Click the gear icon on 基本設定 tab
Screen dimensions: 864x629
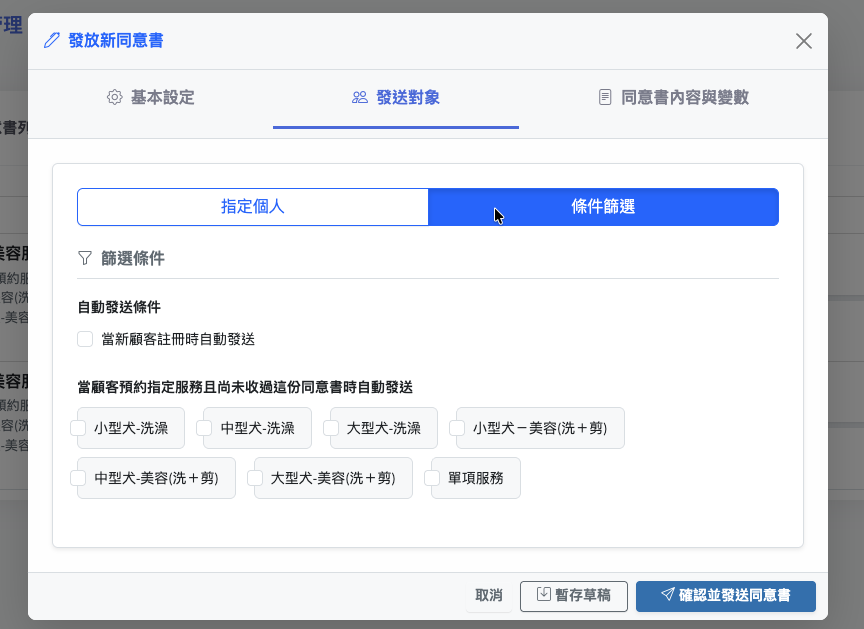[x=115, y=97]
